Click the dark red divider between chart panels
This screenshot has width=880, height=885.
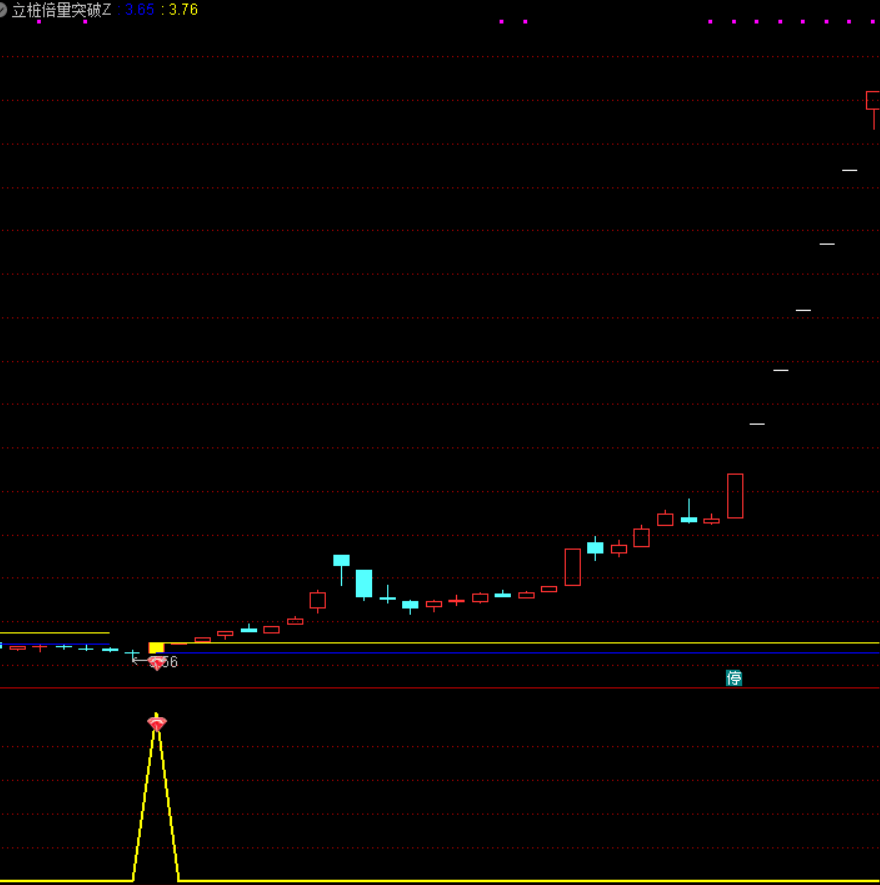440,688
